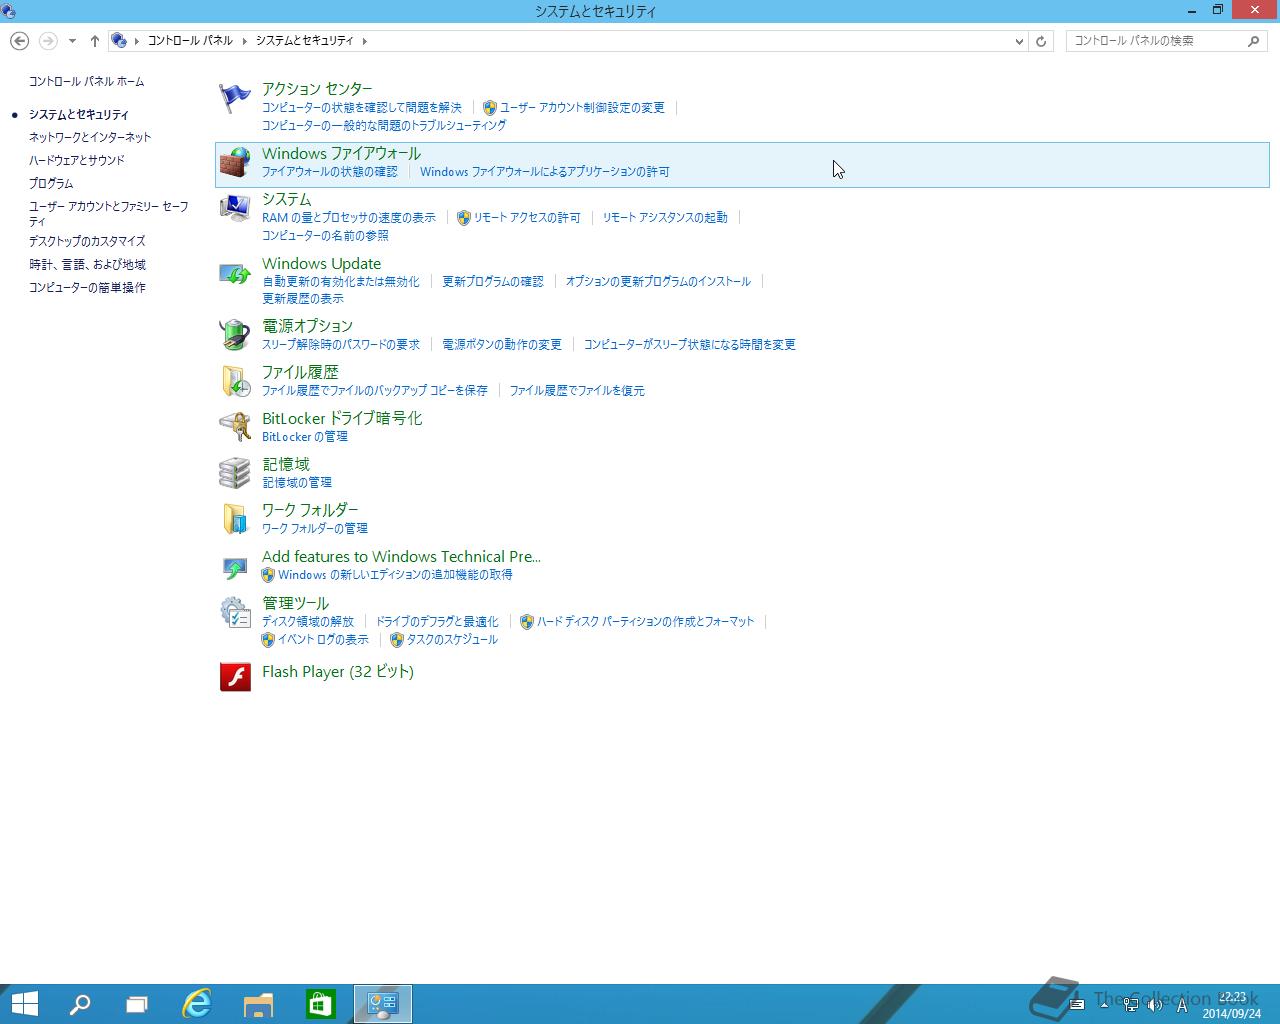
Task: Select コンピューターの簡単操作 category
Action: (87, 287)
